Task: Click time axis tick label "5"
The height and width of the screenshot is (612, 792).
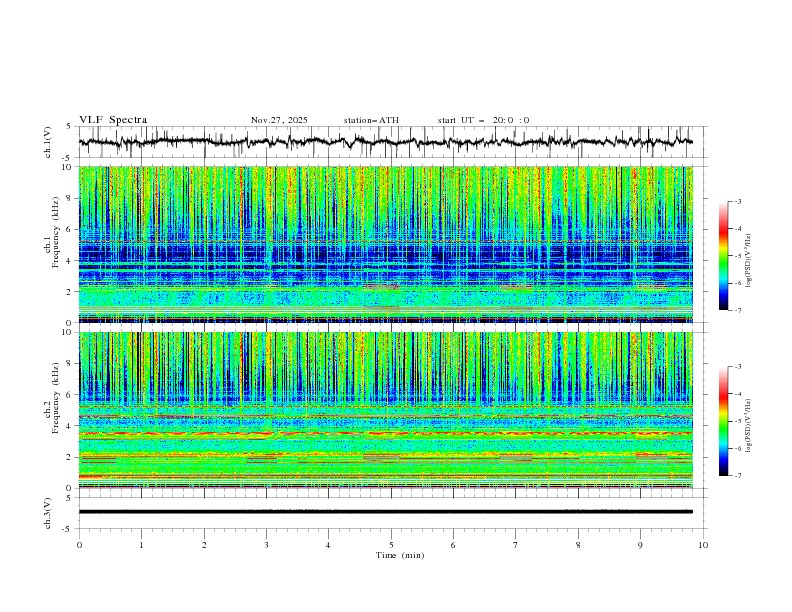Action: (391, 545)
